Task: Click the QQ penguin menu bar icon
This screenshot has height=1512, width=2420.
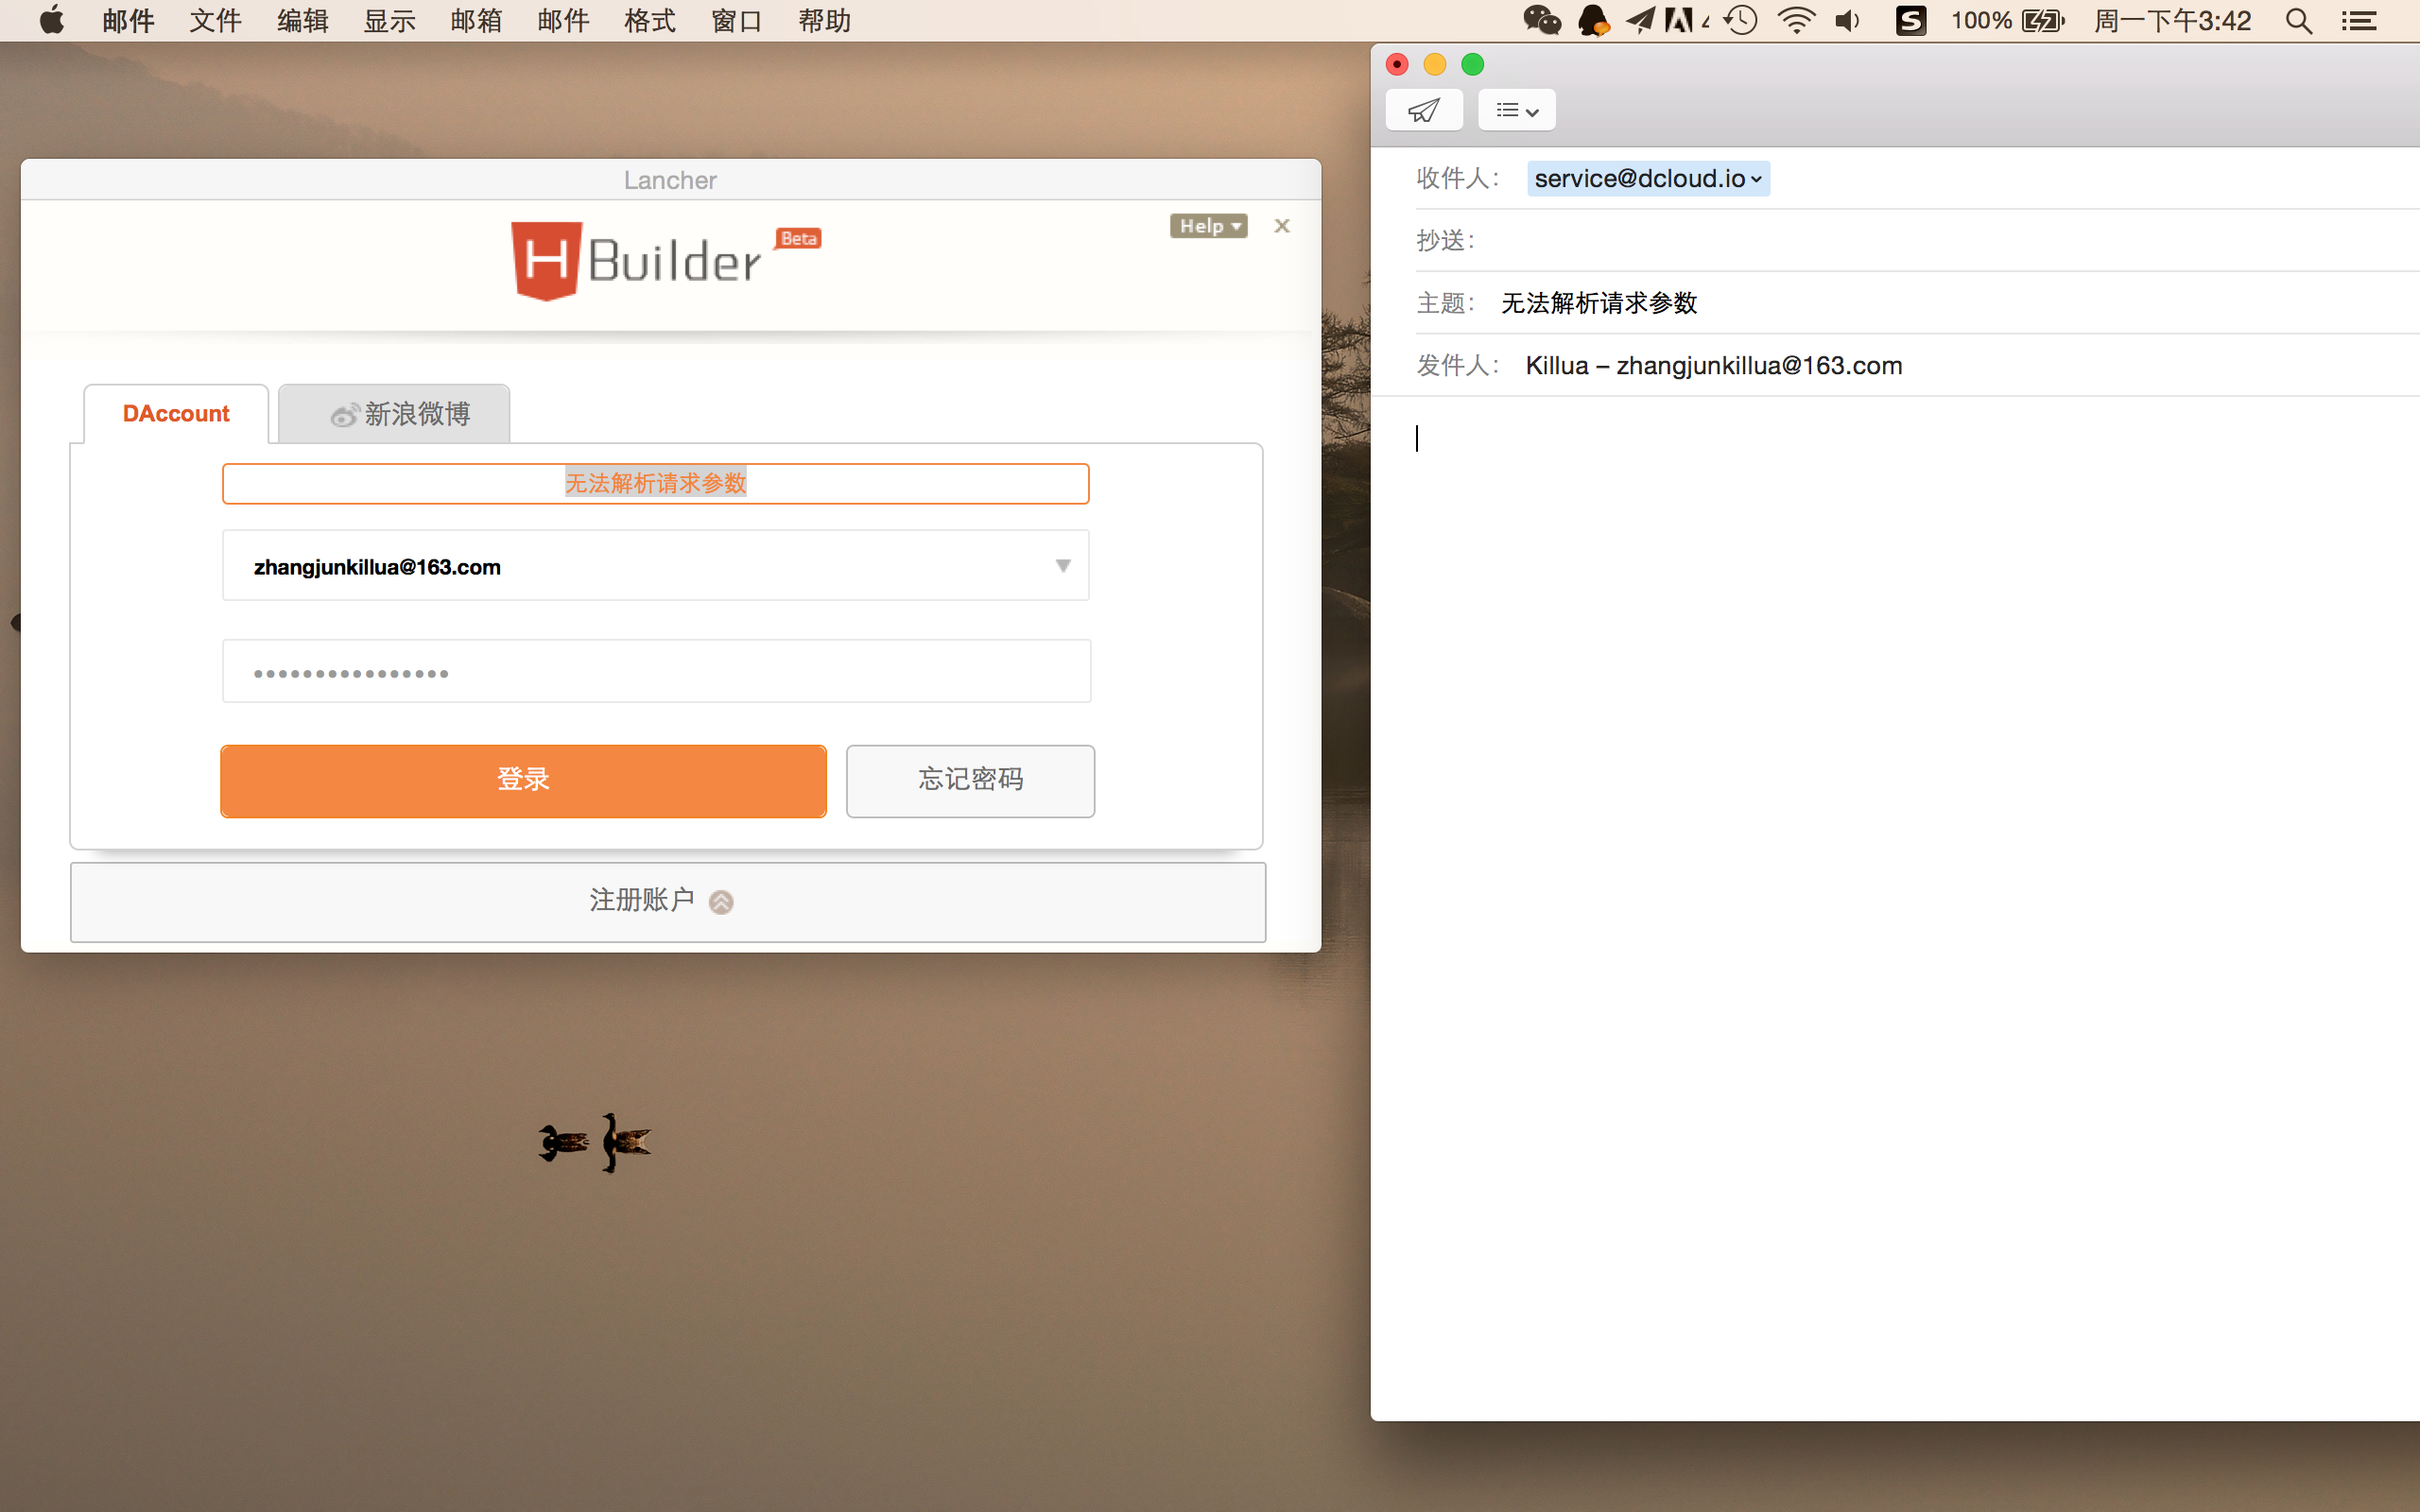Action: [1592, 20]
